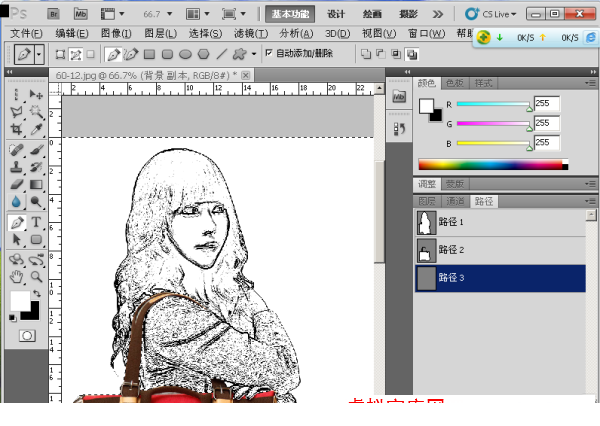The image size is (600, 426).
Task: Swap foreground and background colors
Action: coord(37,294)
